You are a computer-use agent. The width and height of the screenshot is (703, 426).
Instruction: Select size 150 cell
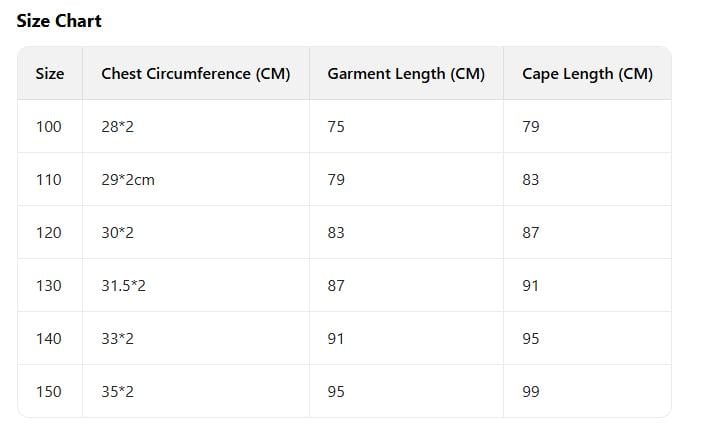pos(49,392)
